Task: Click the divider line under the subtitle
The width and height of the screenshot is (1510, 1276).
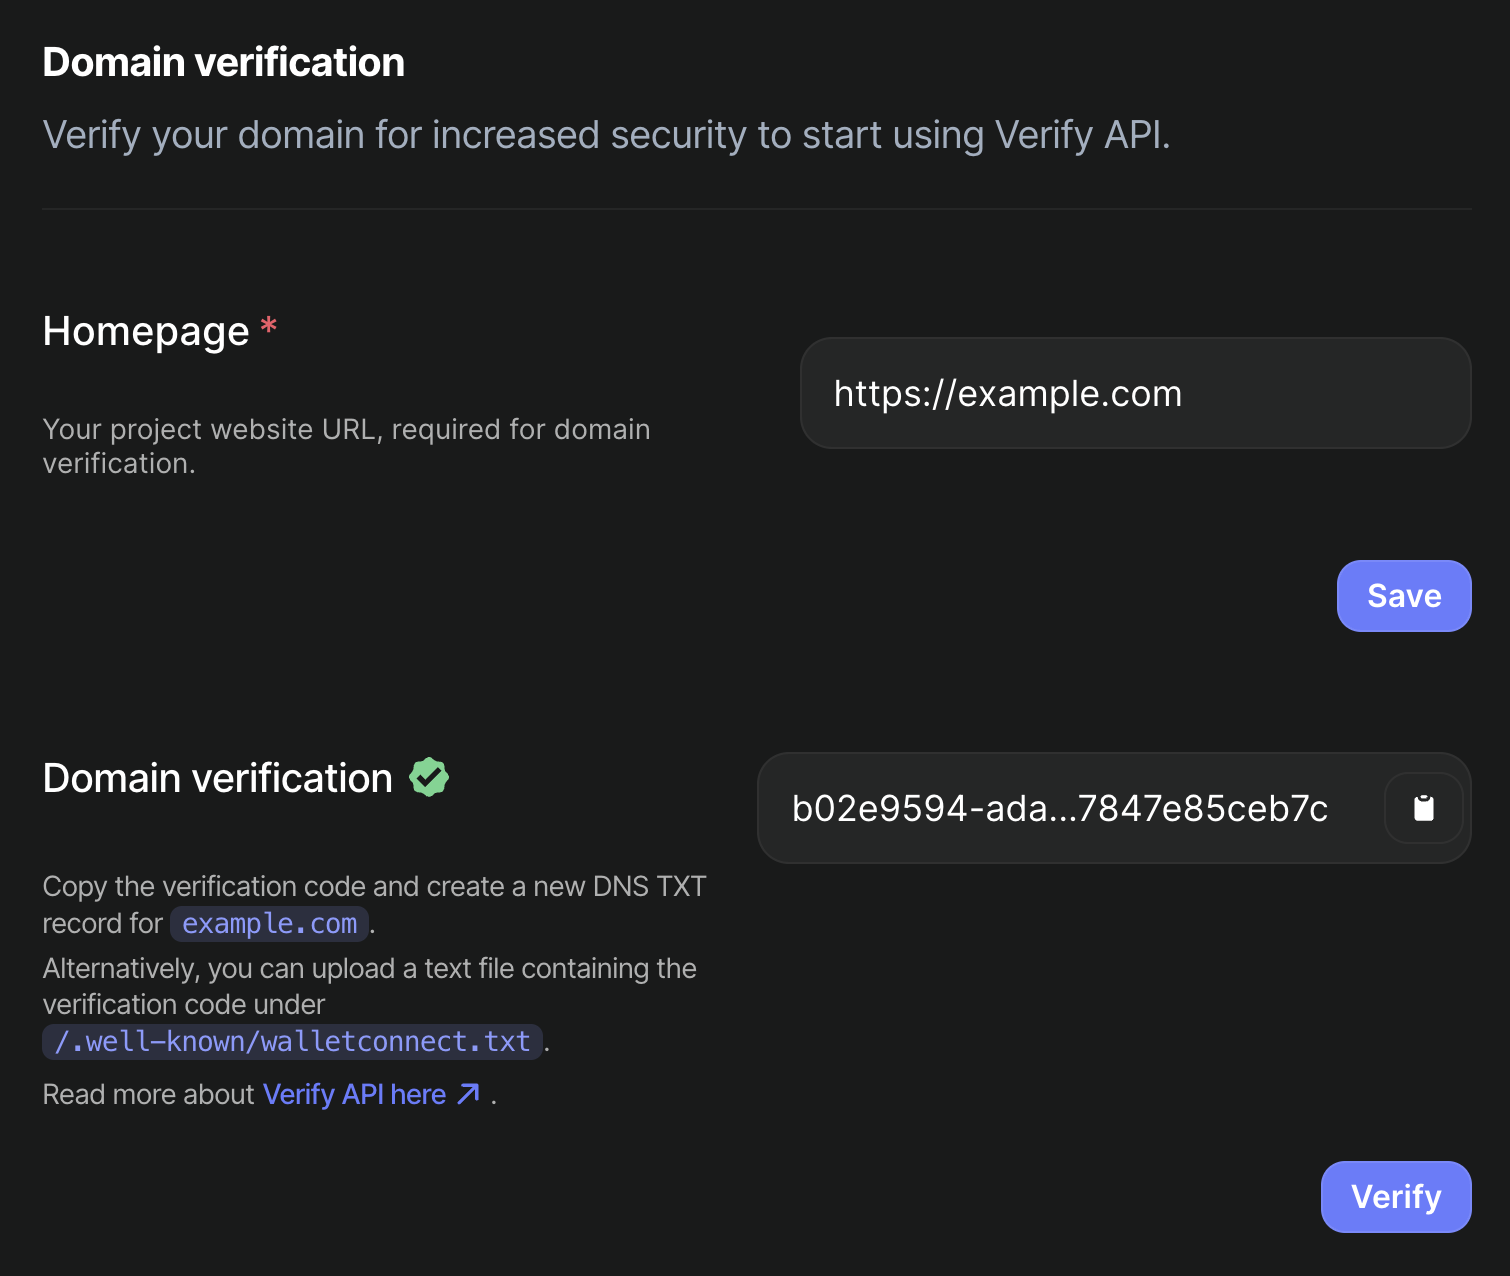Action: coord(756,209)
